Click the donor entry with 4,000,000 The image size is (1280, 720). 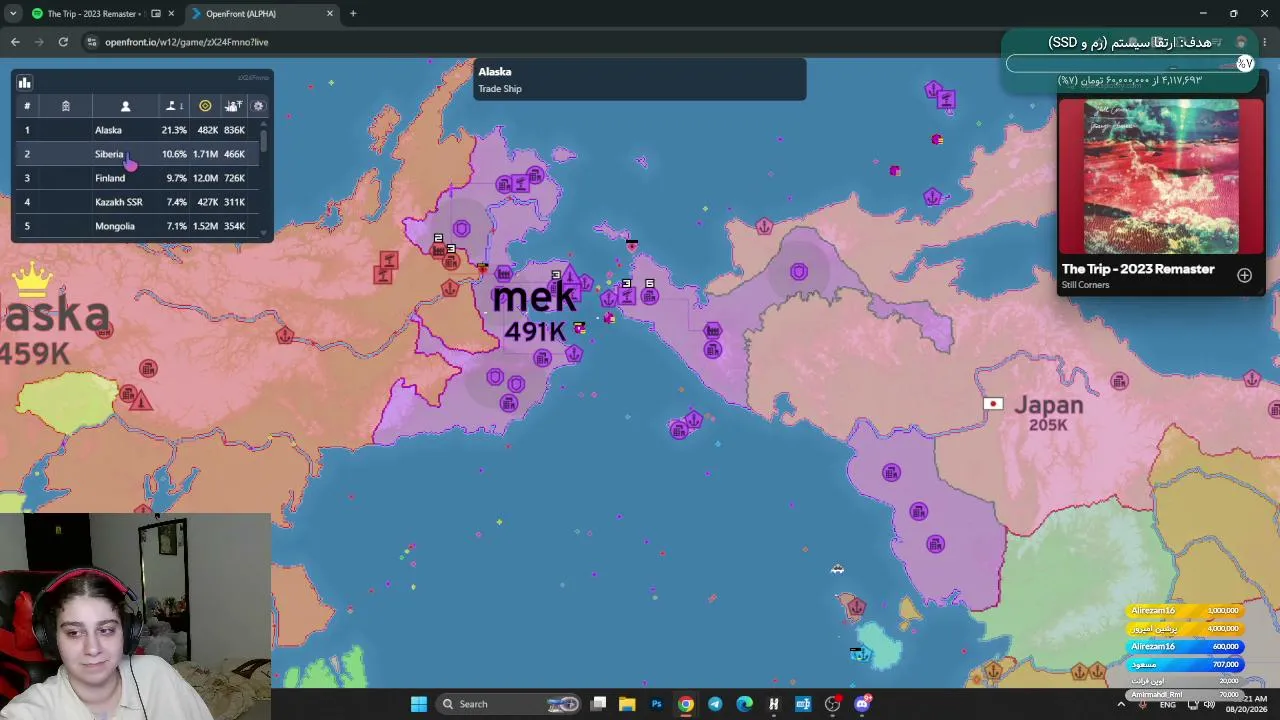click(1185, 629)
